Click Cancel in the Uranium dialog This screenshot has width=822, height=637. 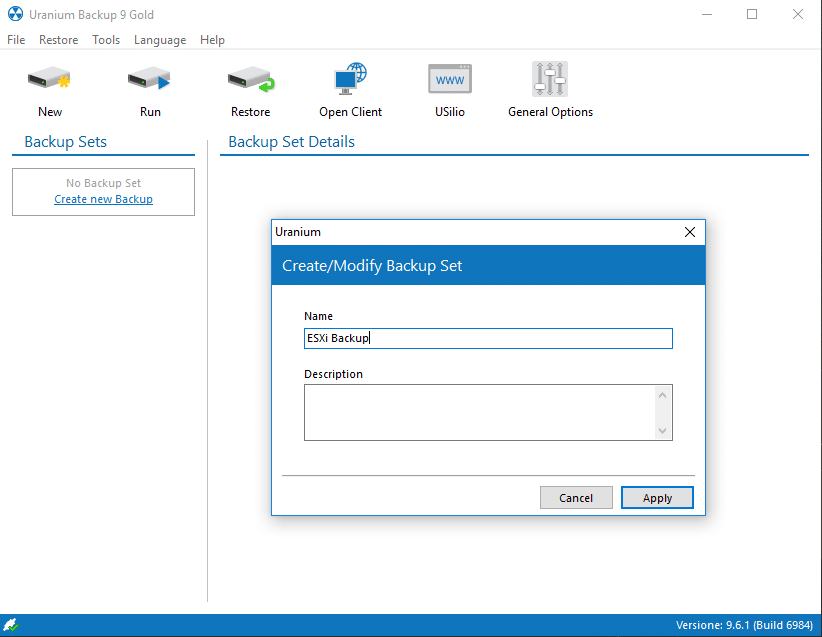pos(576,498)
